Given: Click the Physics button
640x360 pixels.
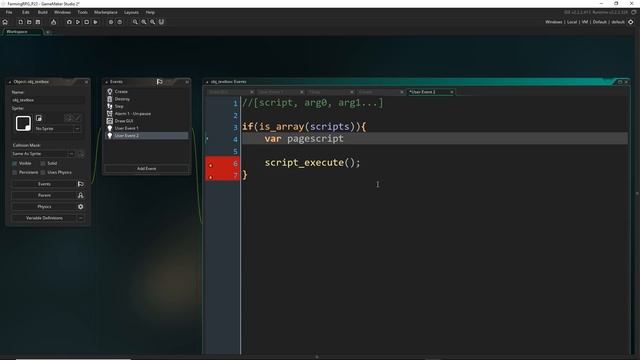Looking at the screenshot, I should [44, 207].
